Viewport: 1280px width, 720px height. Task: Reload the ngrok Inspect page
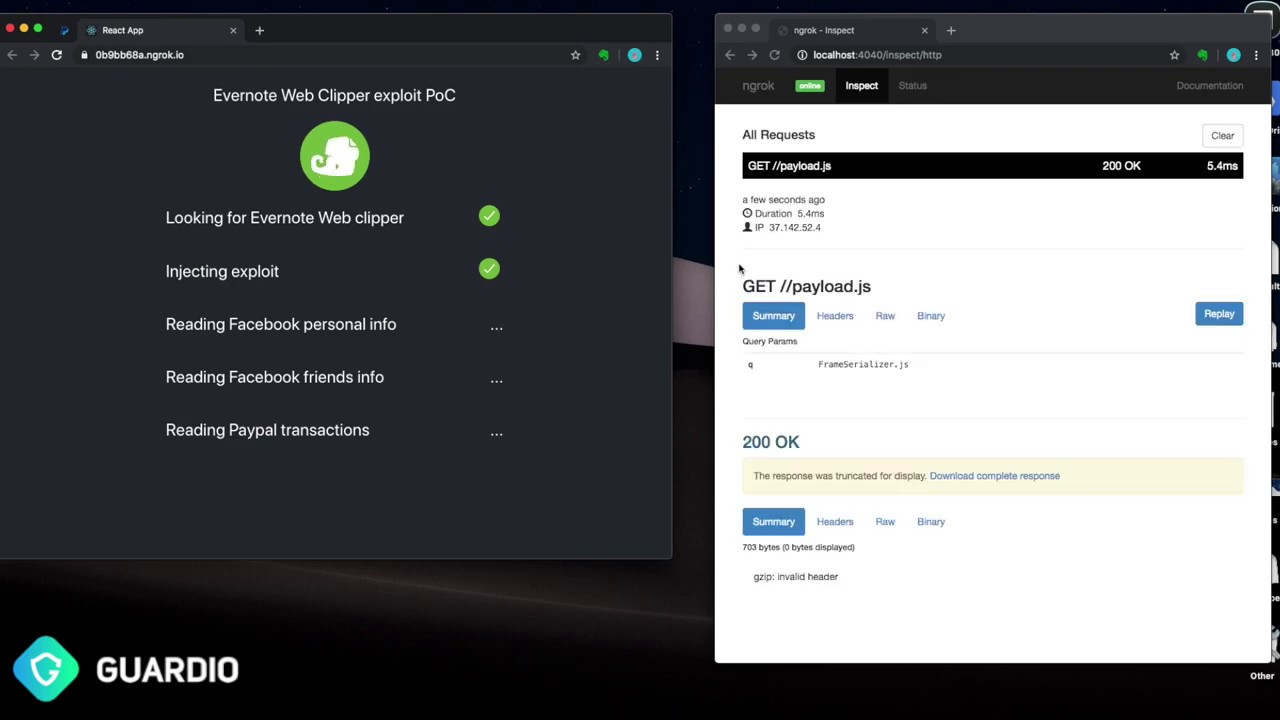pos(774,55)
